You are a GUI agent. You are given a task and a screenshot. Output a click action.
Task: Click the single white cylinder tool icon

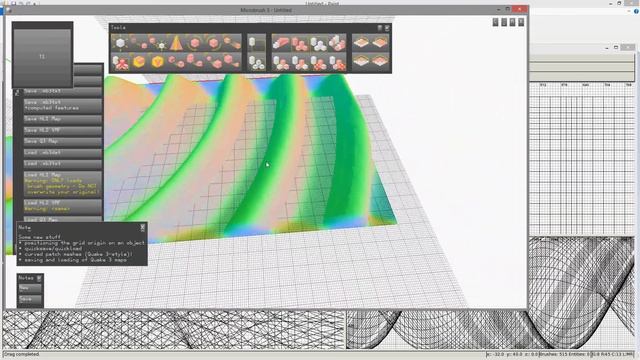pyautogui.click(x=256, y=43)
